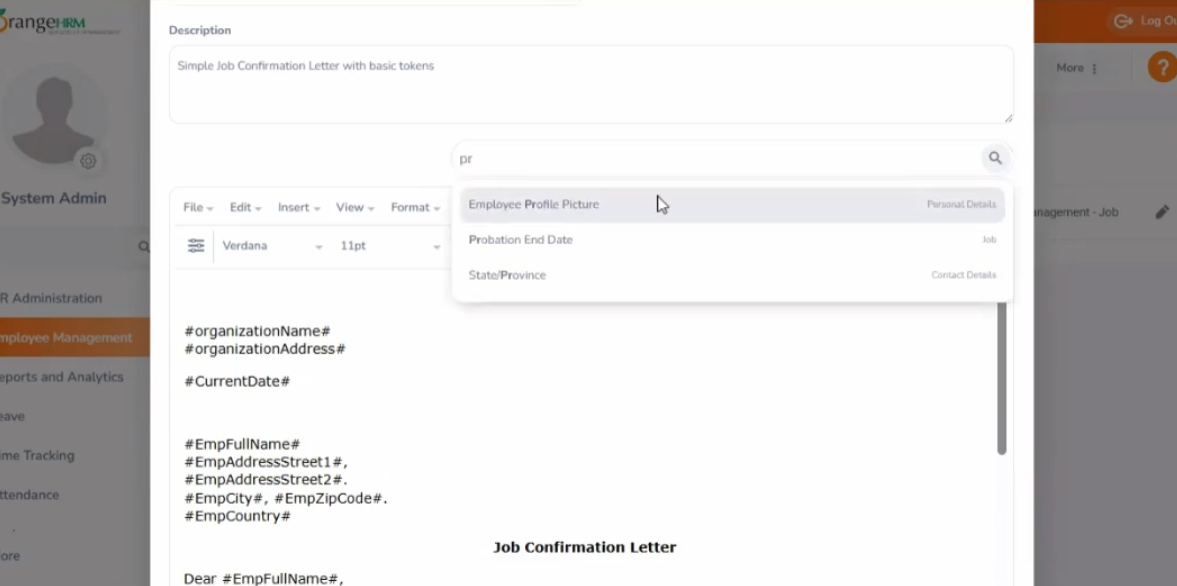This screenshot has width=1177, height=586.
Task: Open the Format menu in editor
Action: click(415, 208)
